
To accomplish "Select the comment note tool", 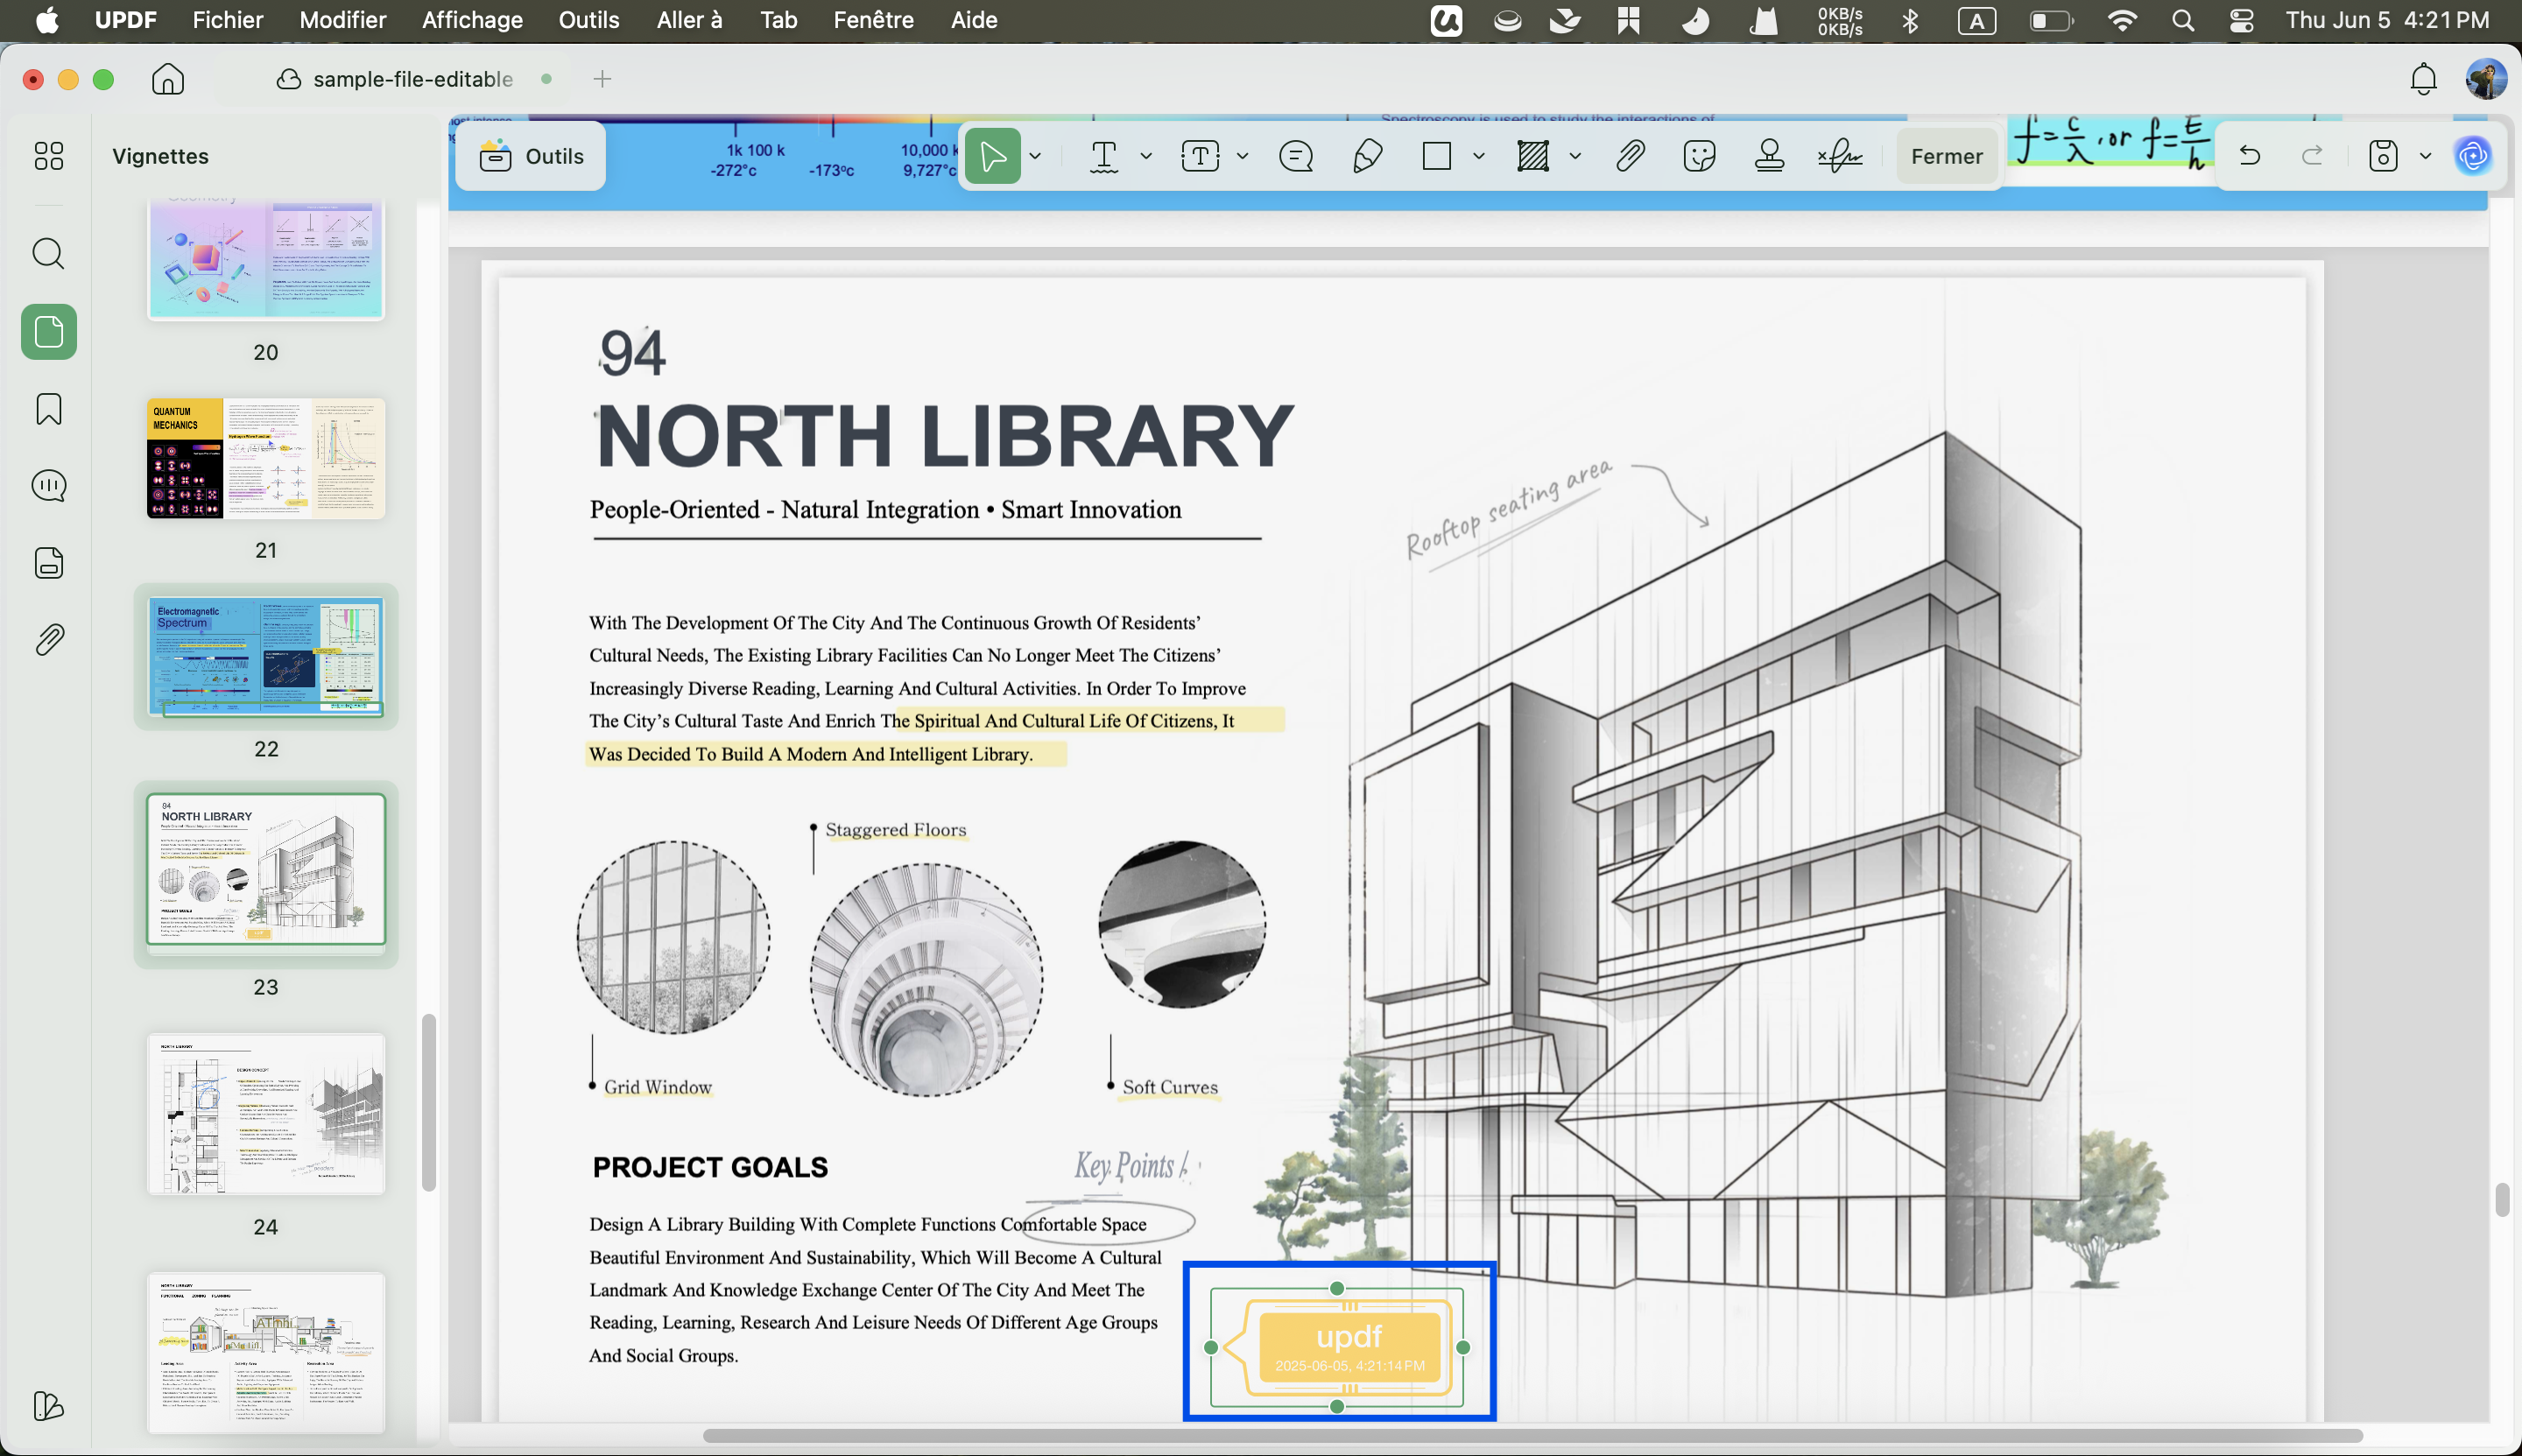I will pyautogui.click(x=1296, y=156).
